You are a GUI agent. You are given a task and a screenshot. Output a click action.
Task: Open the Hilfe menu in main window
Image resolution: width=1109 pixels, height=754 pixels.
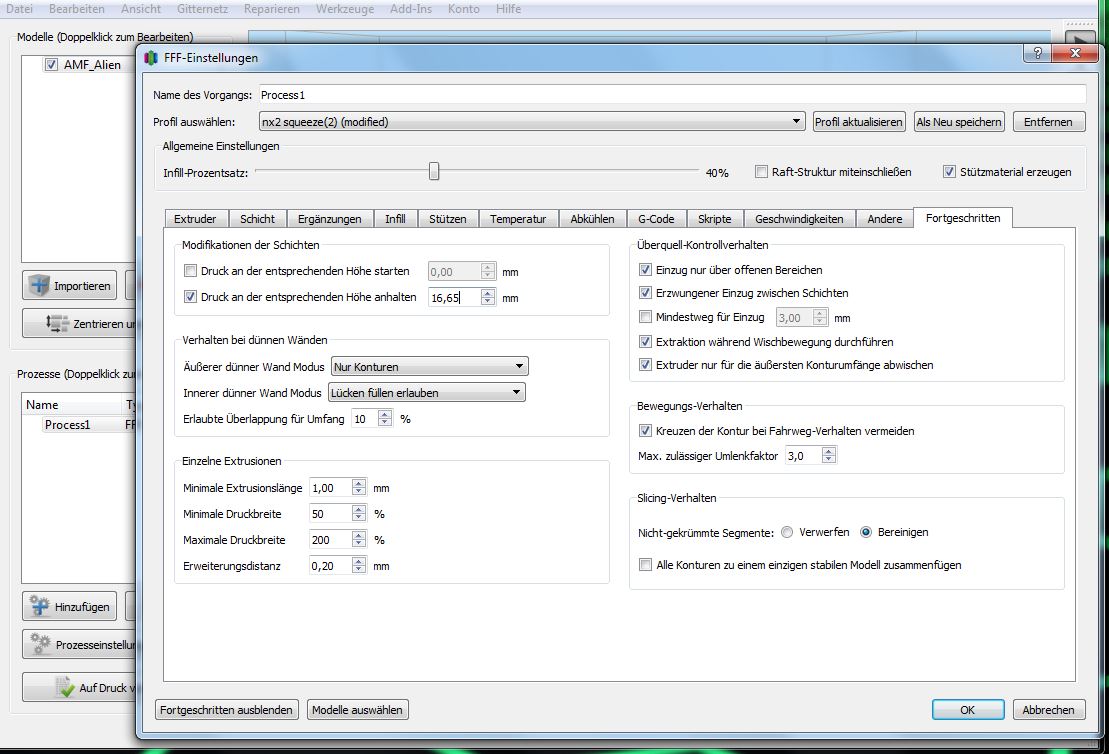point(509,8)
